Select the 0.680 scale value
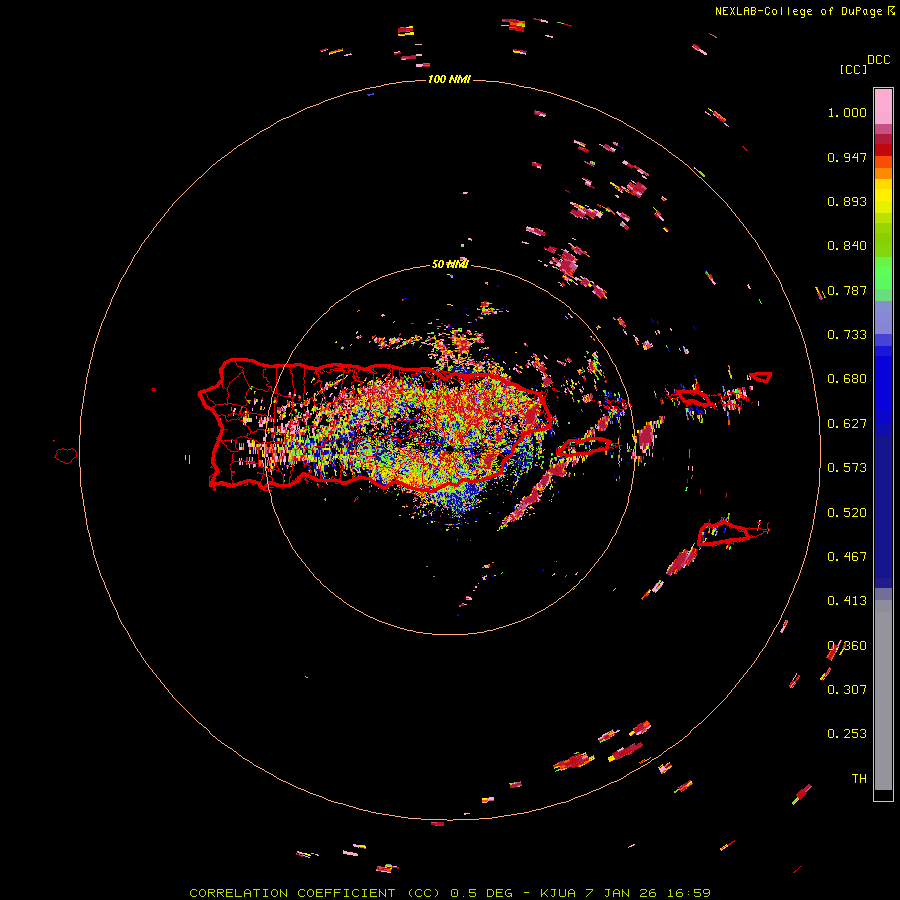This screenshot has width=900, height=900. point(847,379)
